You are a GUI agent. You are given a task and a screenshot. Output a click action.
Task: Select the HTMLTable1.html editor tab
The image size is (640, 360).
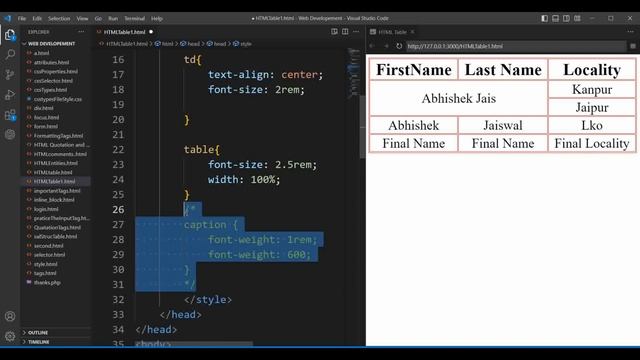coord(124,32)
